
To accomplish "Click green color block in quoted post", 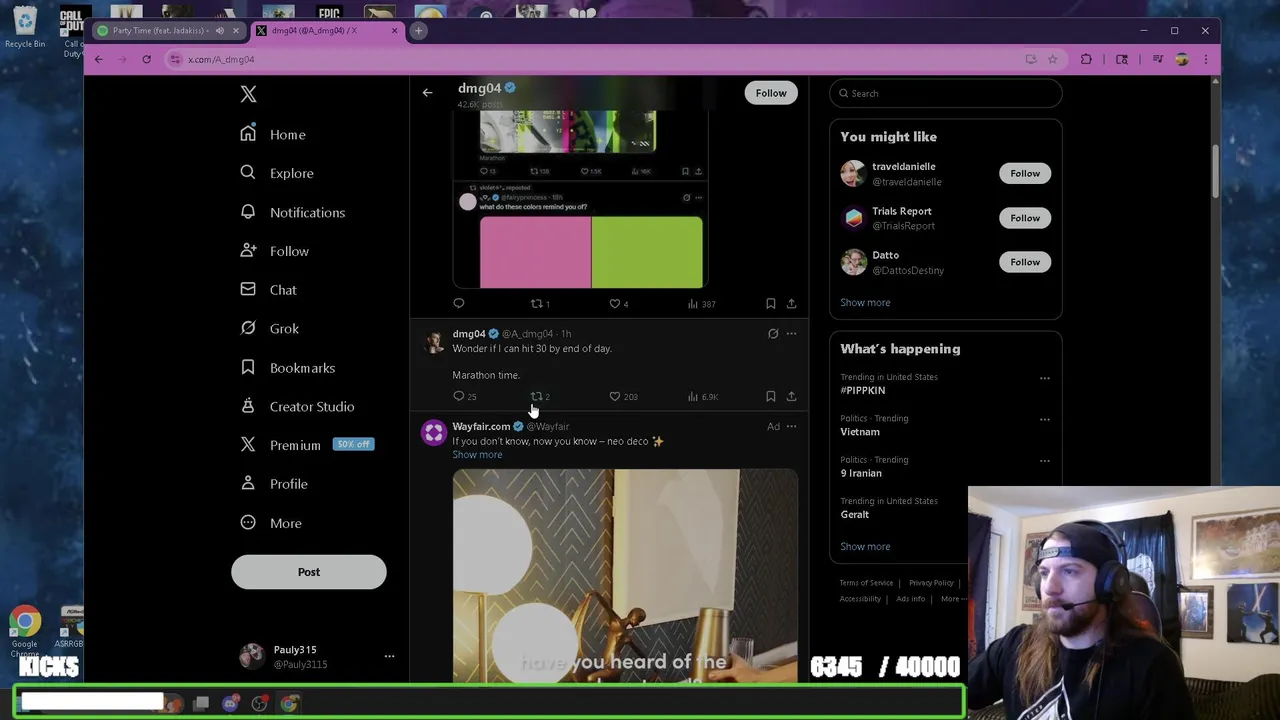I will point(647,252).
